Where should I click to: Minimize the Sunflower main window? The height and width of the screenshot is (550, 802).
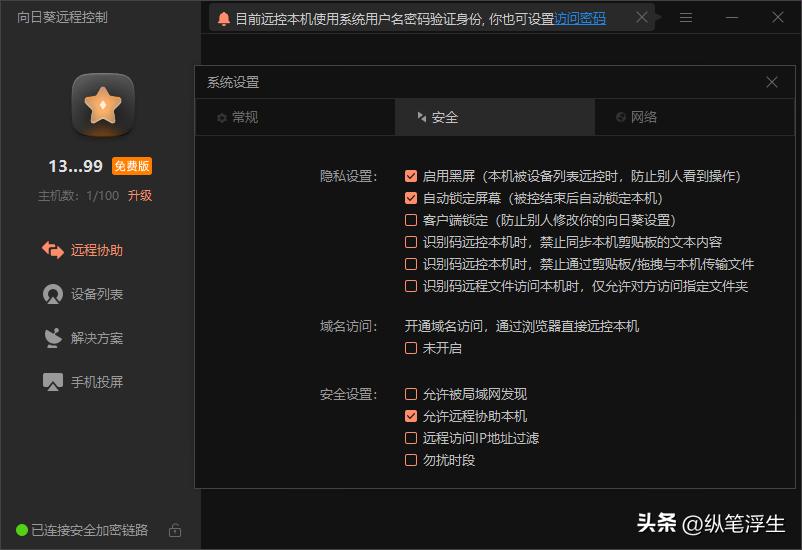tap(732, 18)
